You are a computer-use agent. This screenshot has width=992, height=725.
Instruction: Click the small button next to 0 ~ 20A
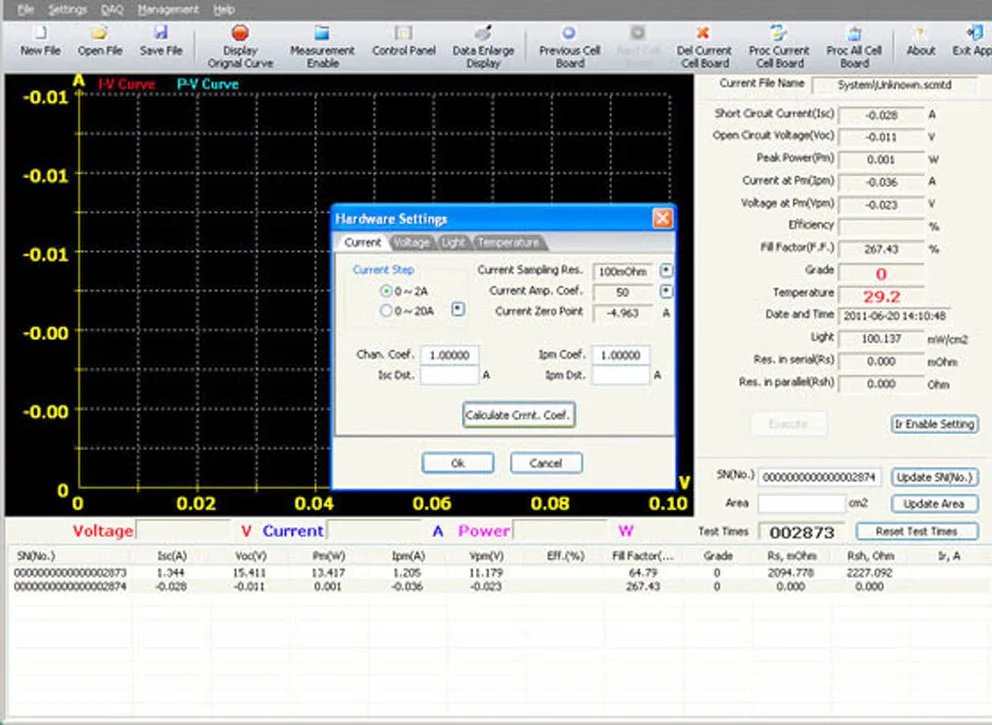tap(458, 310)
